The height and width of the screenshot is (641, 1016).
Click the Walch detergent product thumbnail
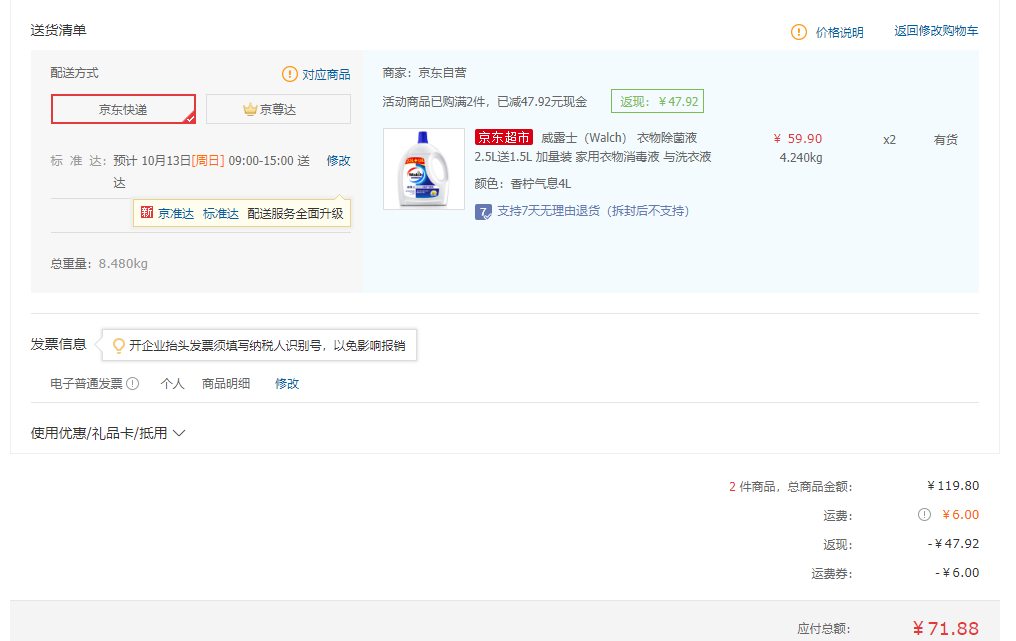tap(424, 169)
